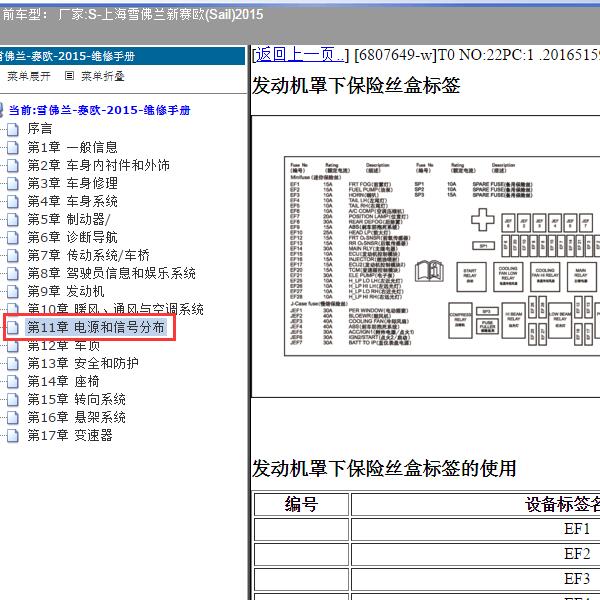Open 第6章 诊断导航
This screenshot has width=600, height=600.
pos(73,237)
